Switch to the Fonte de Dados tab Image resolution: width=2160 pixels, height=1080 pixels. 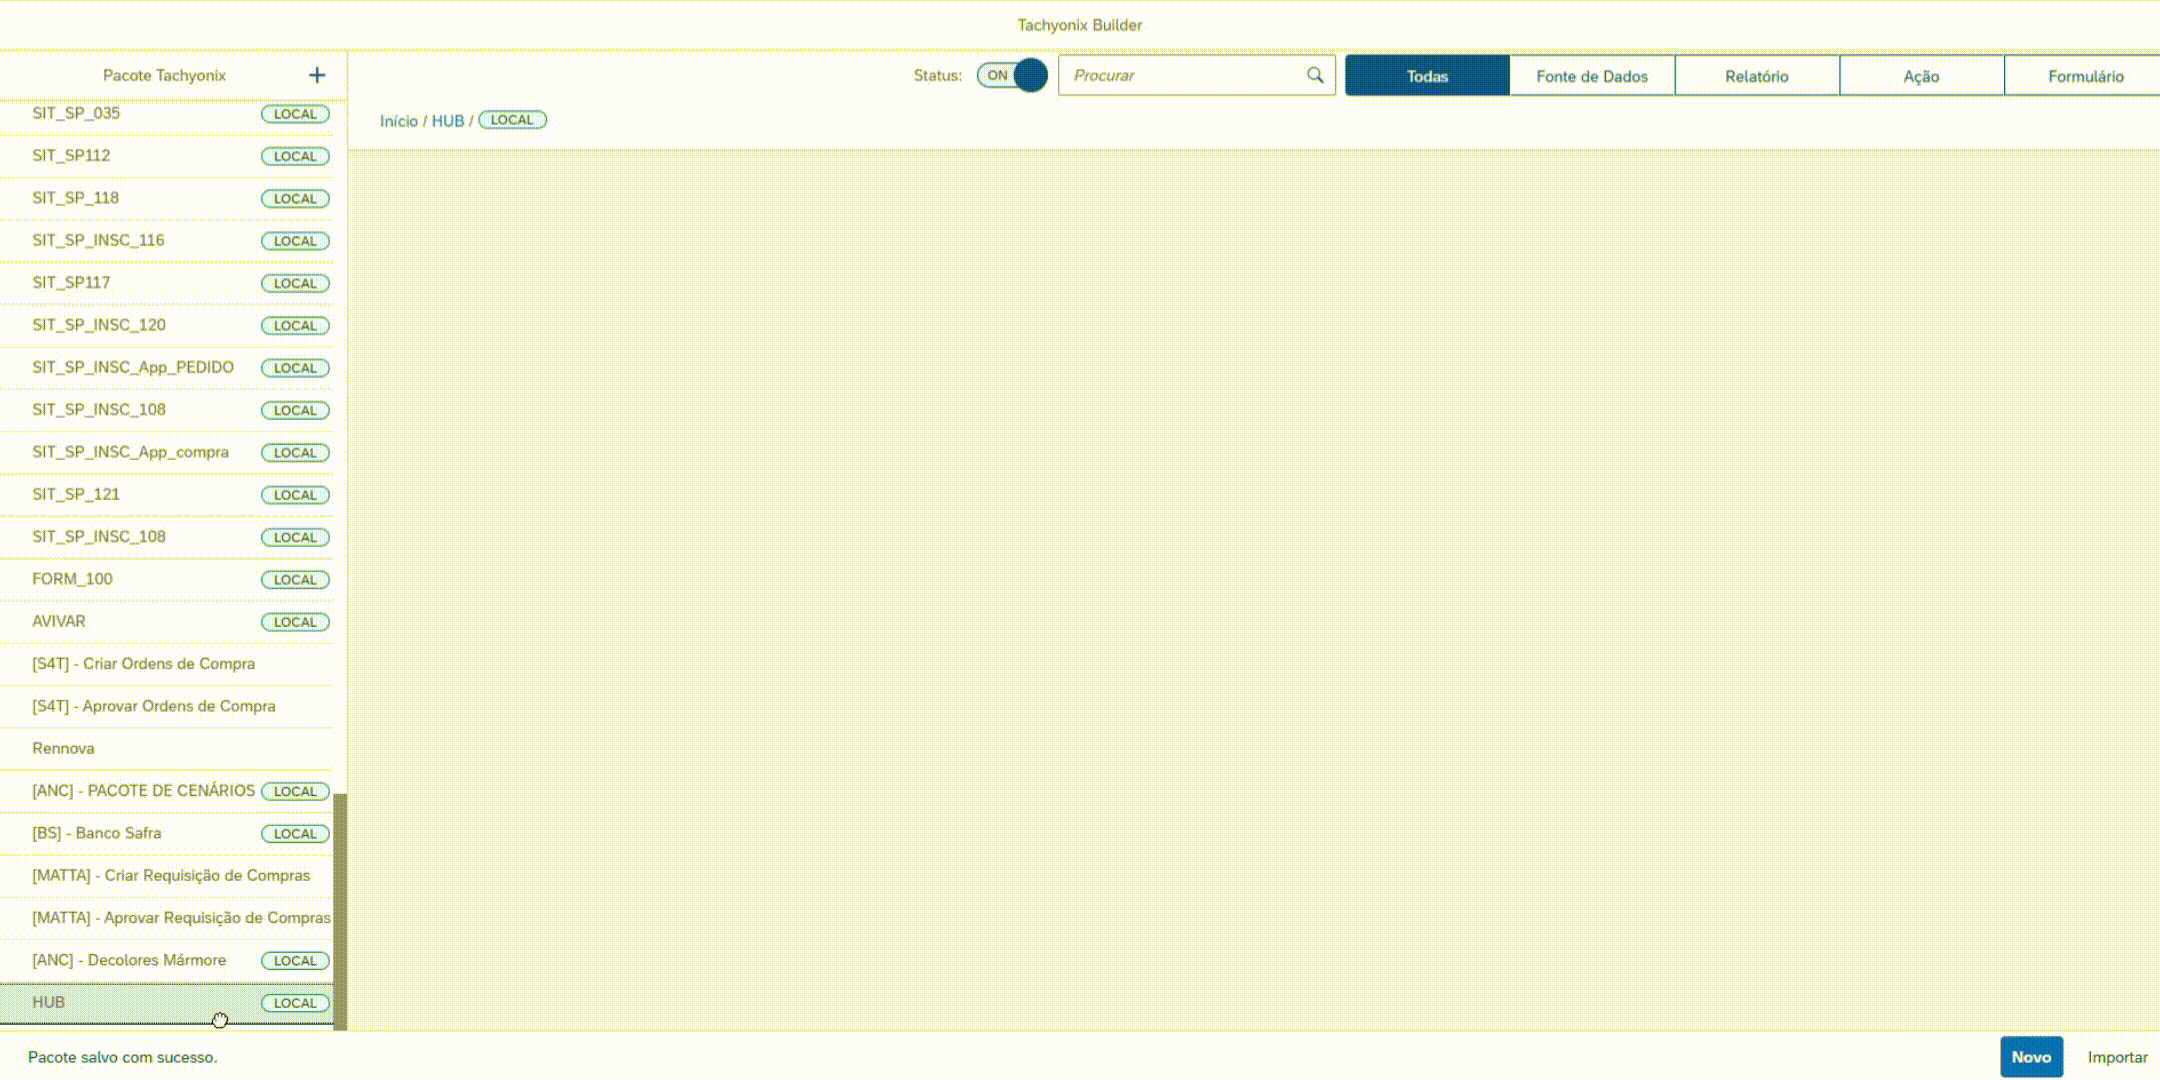[1591, 76]
